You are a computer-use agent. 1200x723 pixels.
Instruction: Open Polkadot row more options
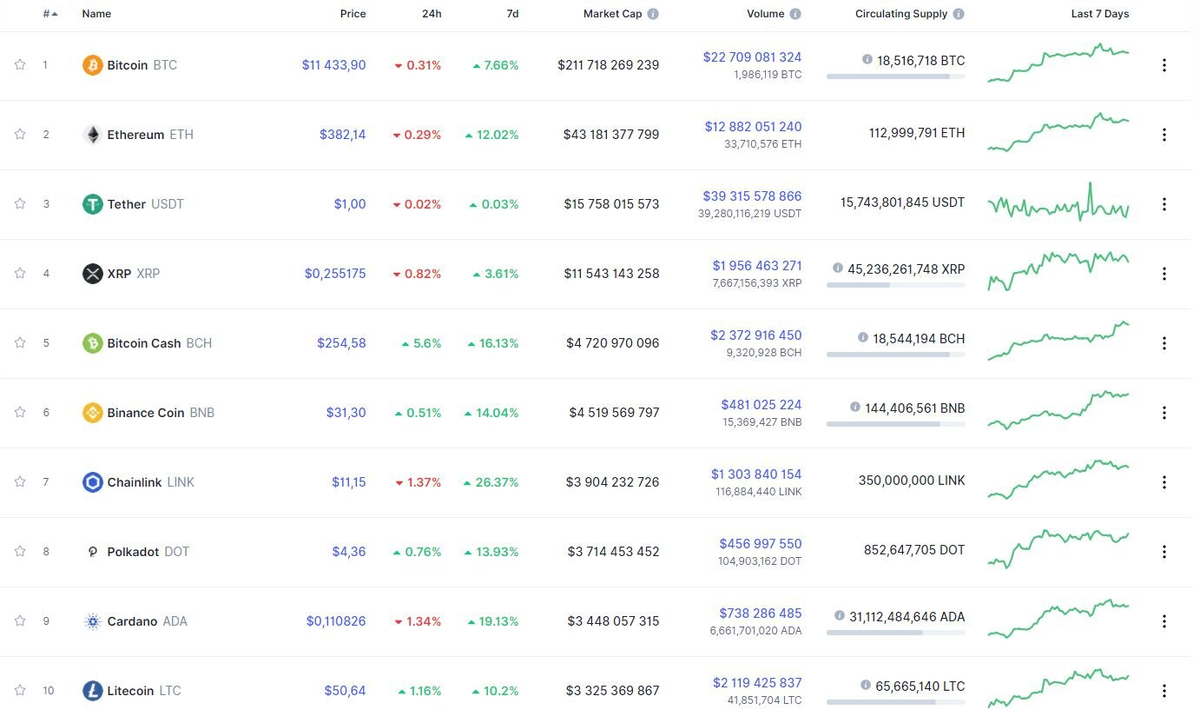[x=1164, y=551]
